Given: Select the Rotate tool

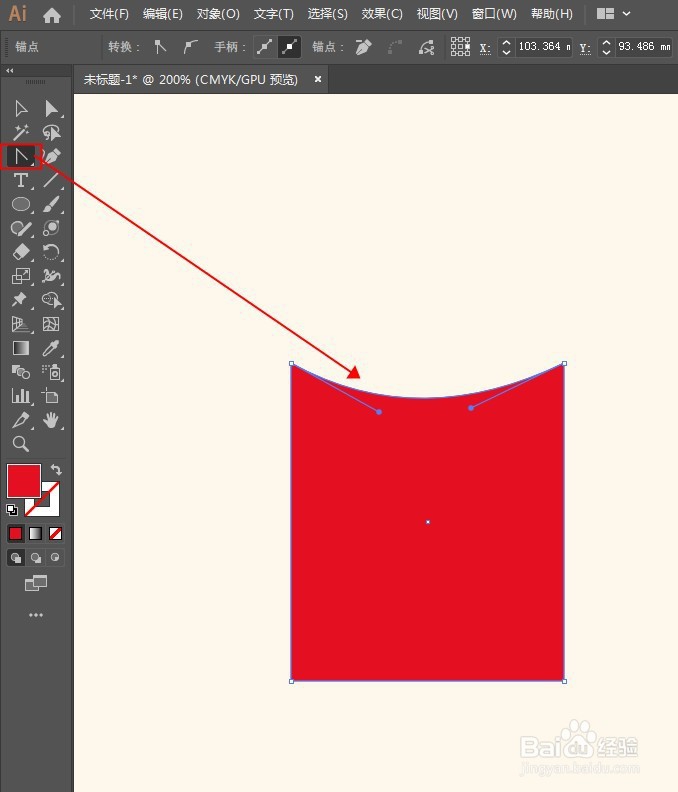Looking at the screenshot, I should [x=52, y=252].
